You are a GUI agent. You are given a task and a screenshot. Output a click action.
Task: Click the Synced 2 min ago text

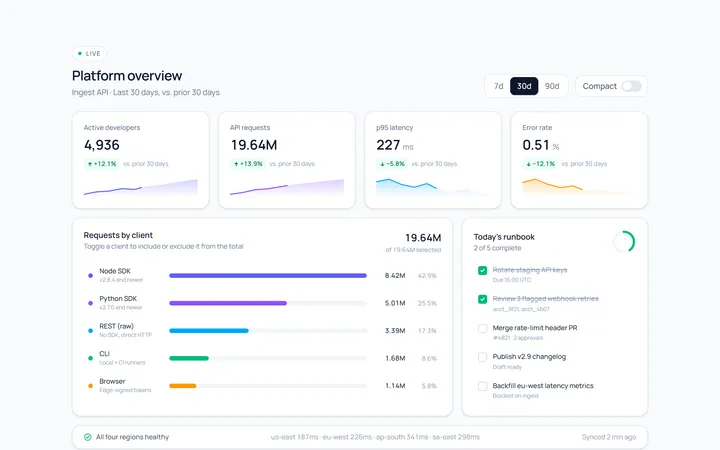tap(609, 437)
